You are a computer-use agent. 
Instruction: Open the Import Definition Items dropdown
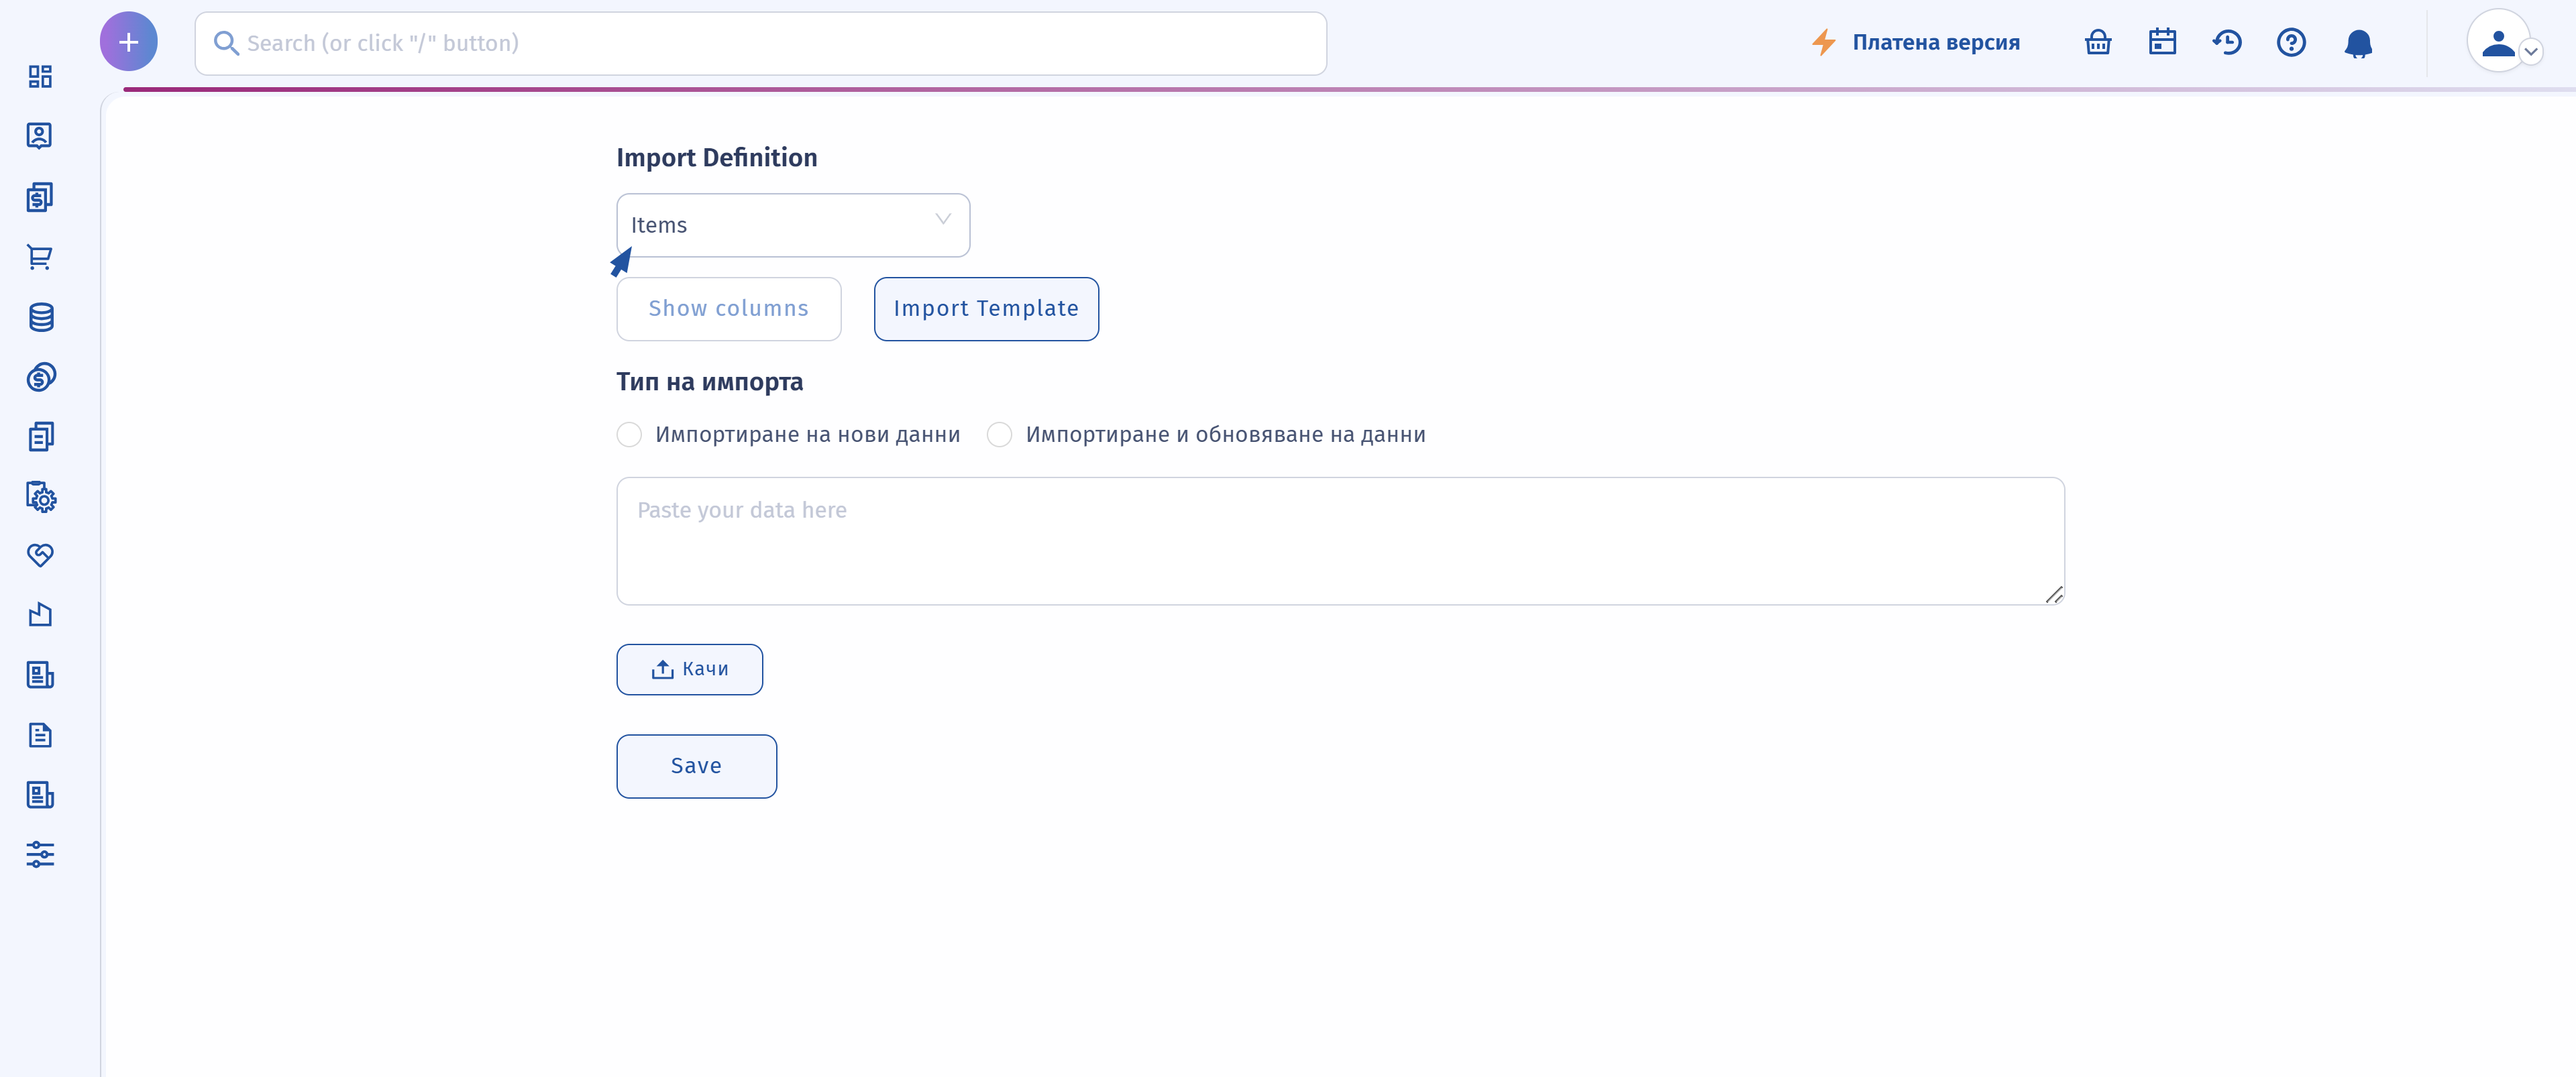click(x=793, y=225)
